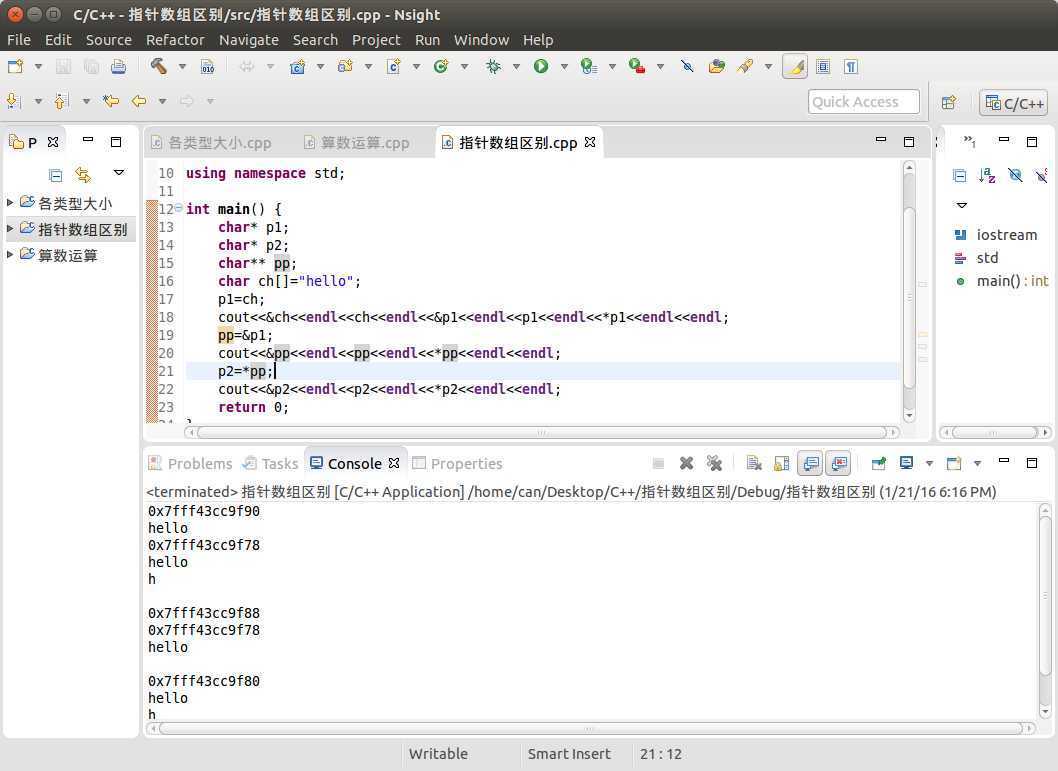Click the Last Edit Location icon

(111, 101)
